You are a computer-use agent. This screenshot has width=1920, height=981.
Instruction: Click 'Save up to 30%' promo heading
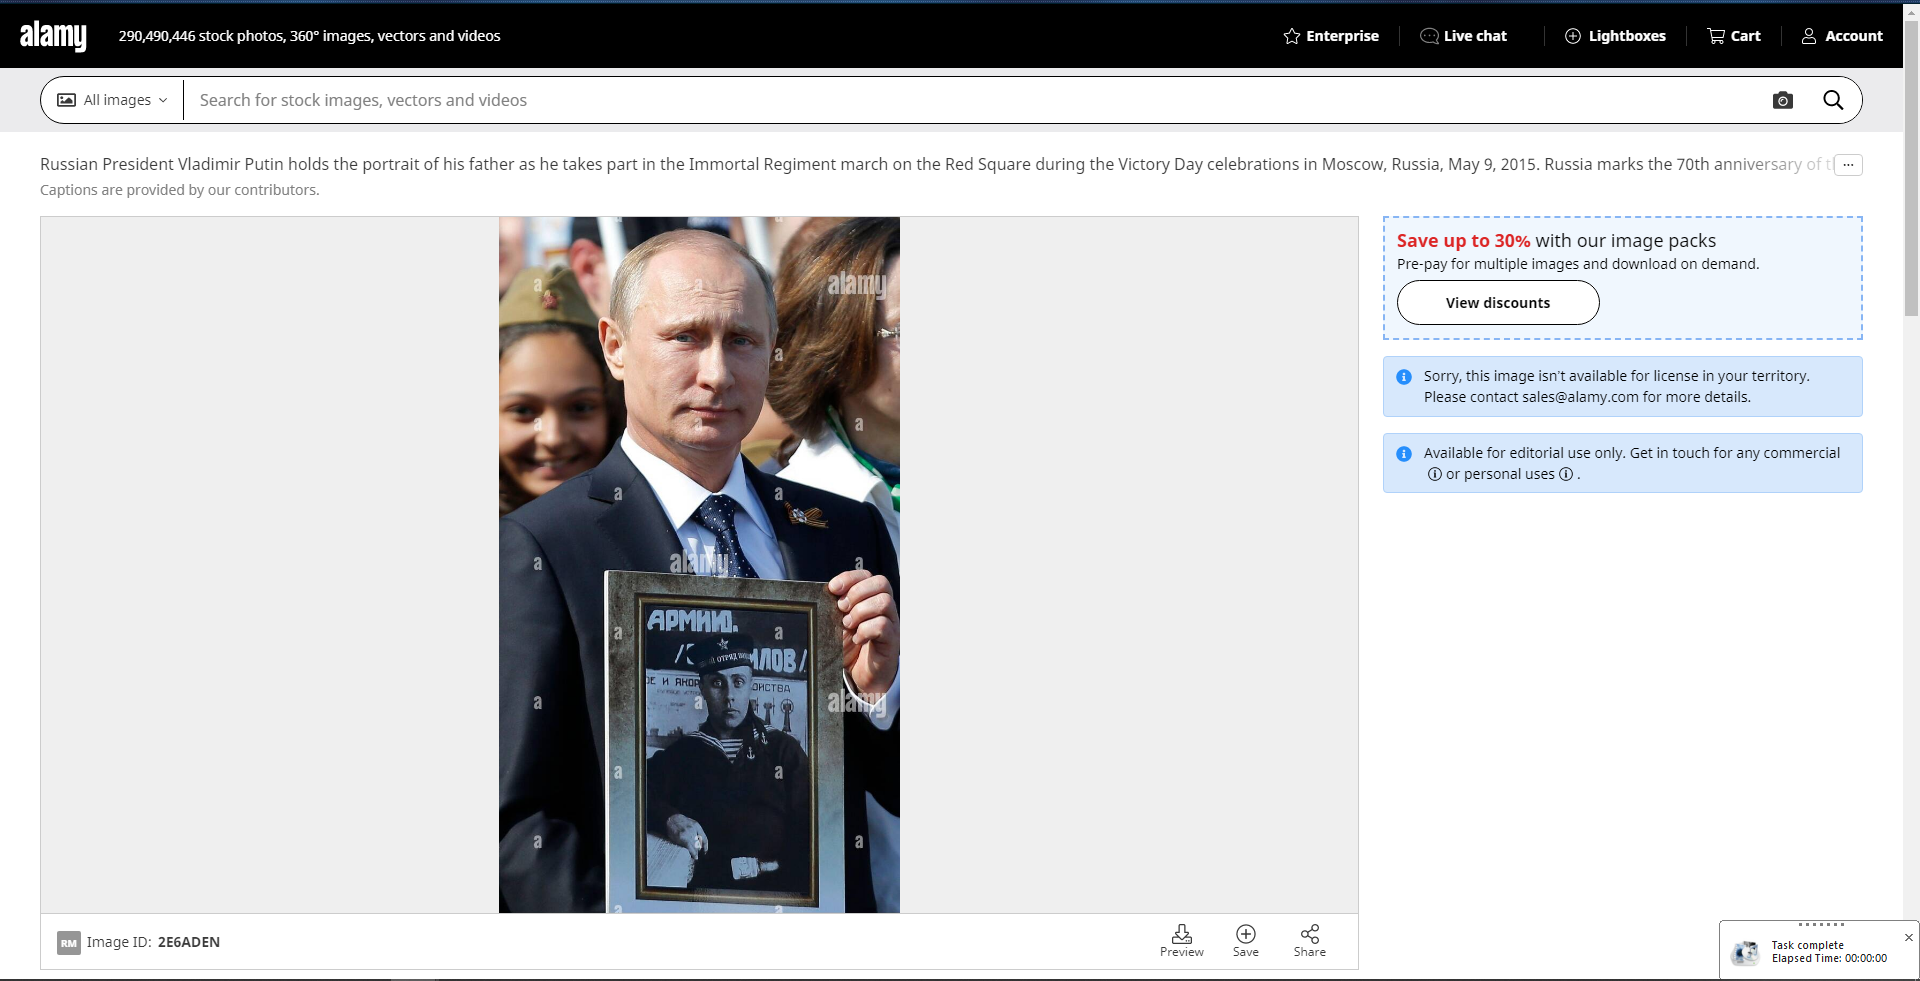tap(1463, 241)
